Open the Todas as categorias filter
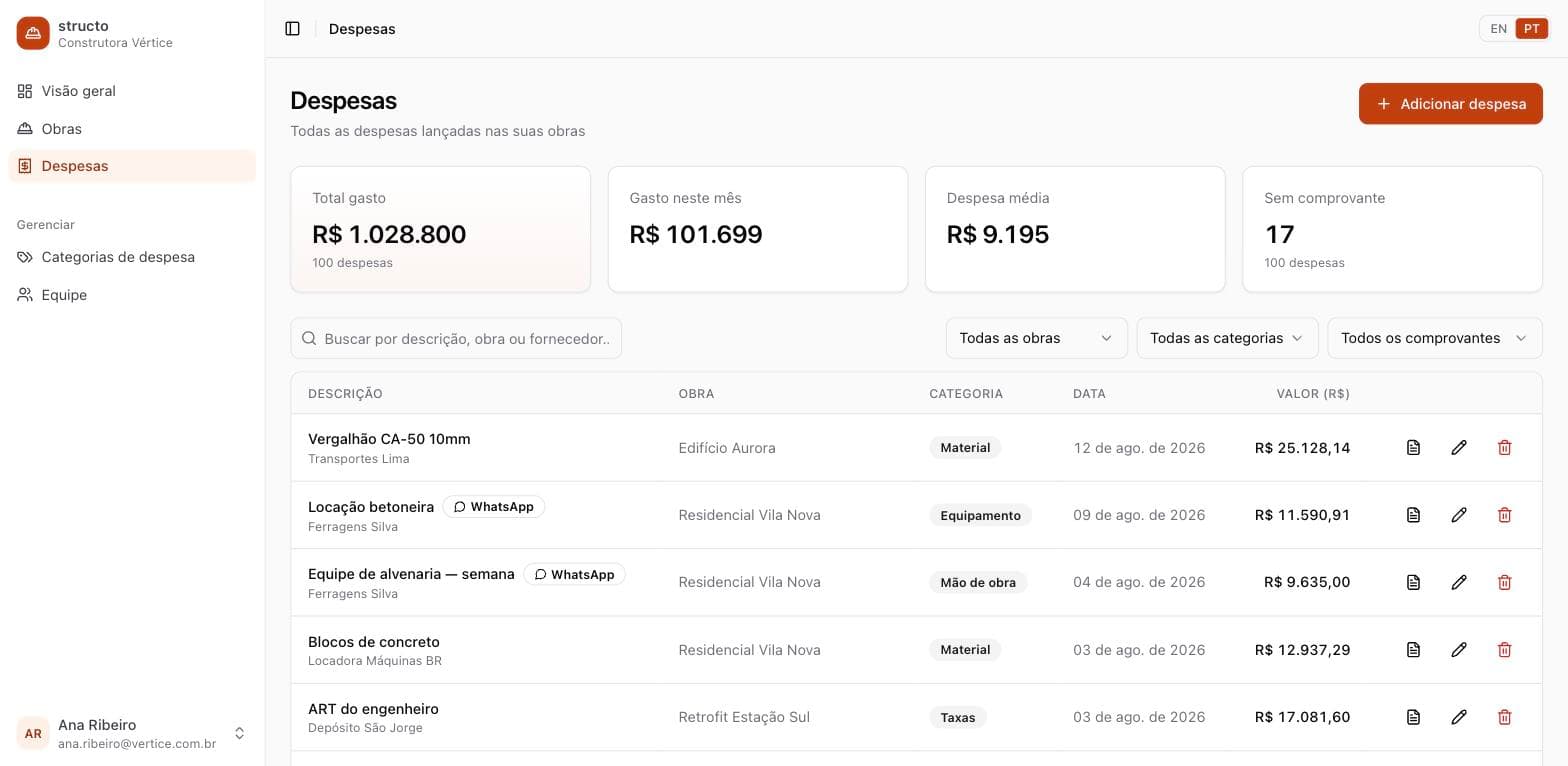This screenshot has height=766, width=1568. [1227, 338]
